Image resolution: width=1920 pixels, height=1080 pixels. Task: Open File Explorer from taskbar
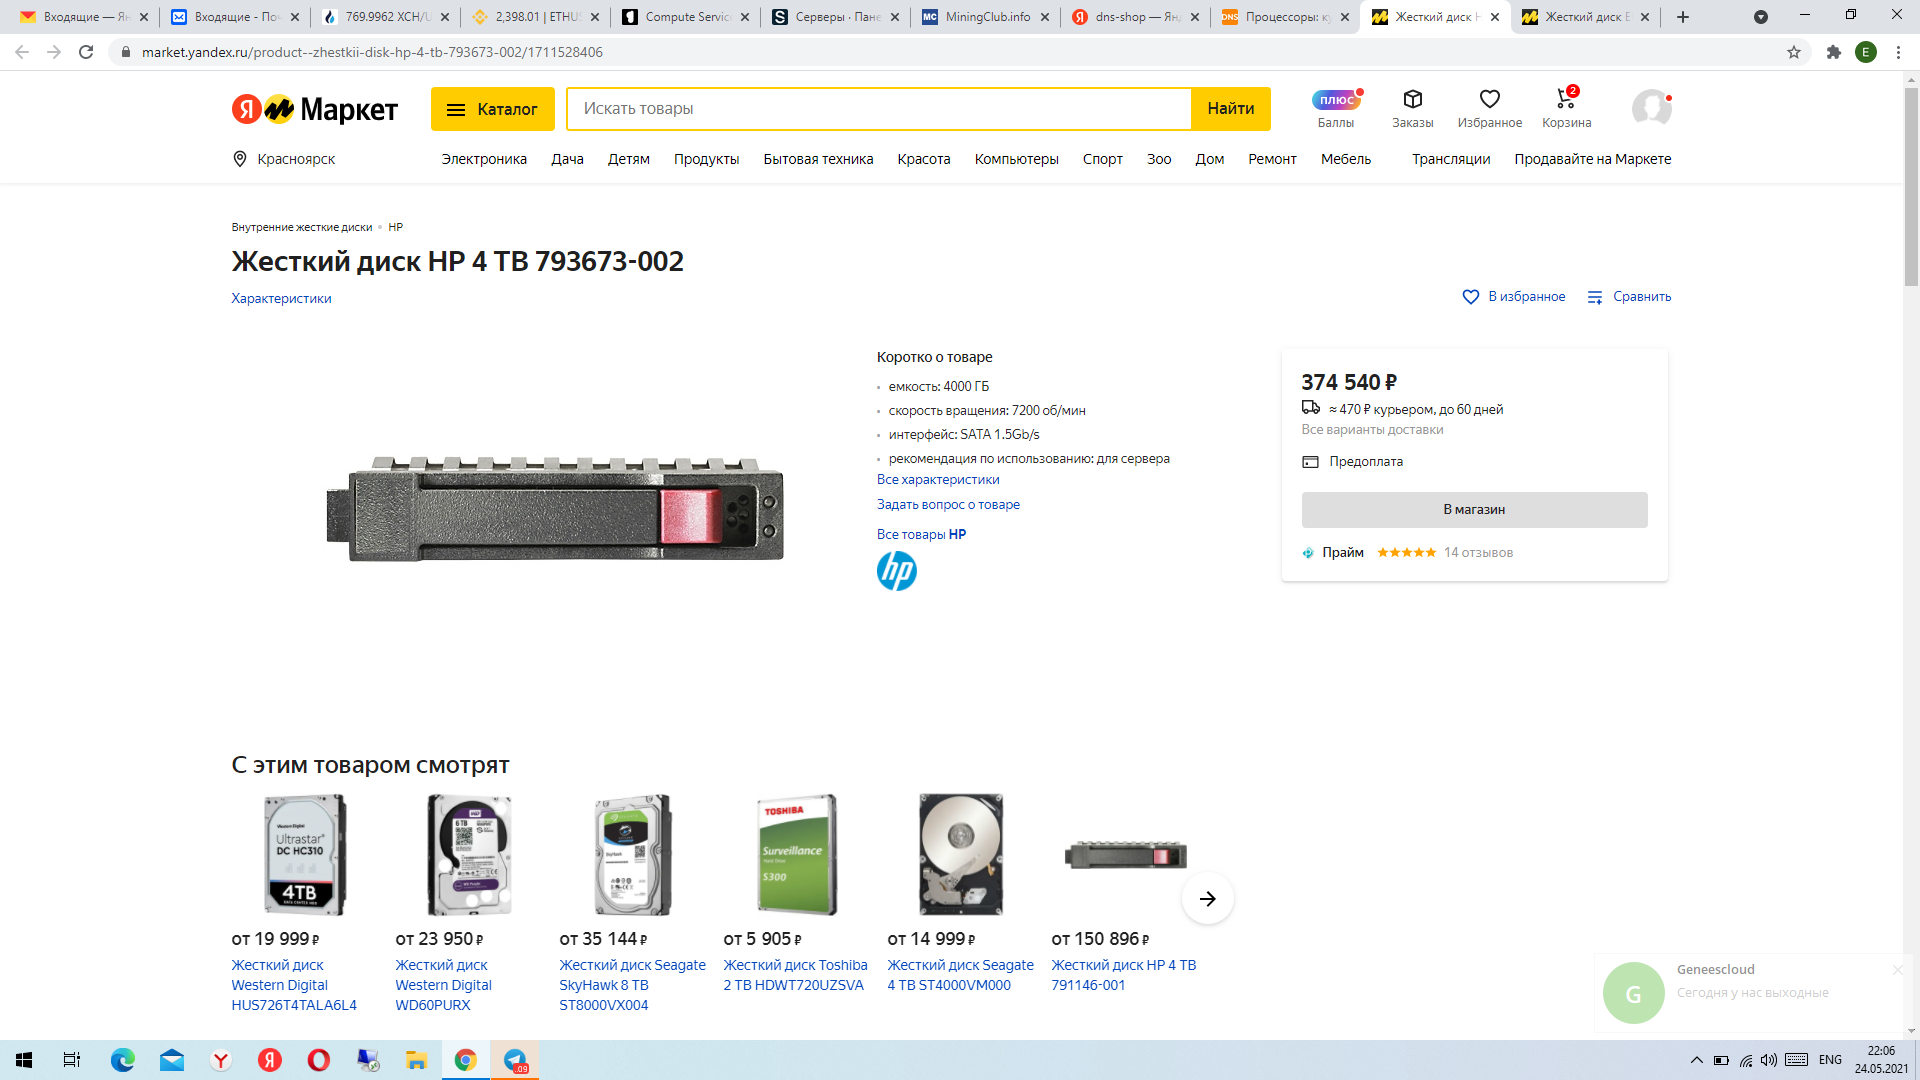(x=417, y=1060)
